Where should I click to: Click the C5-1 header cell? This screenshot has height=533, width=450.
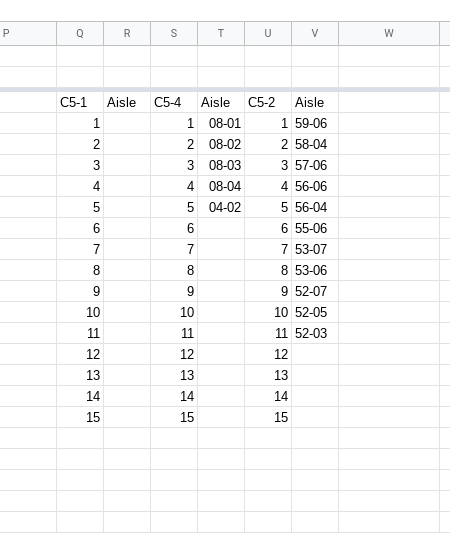click(80, 102)
